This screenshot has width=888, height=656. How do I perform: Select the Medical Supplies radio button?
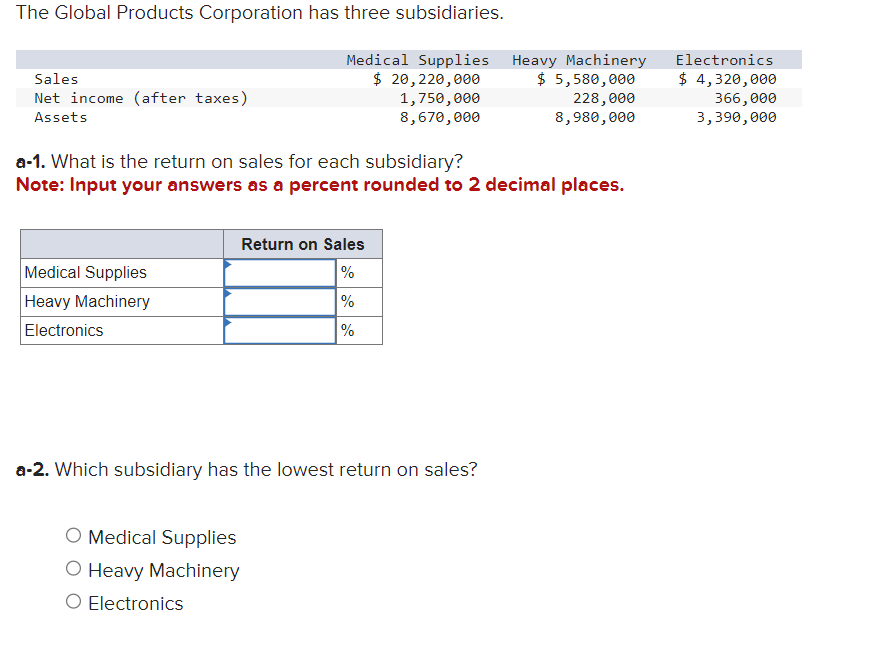pos(73,535)
